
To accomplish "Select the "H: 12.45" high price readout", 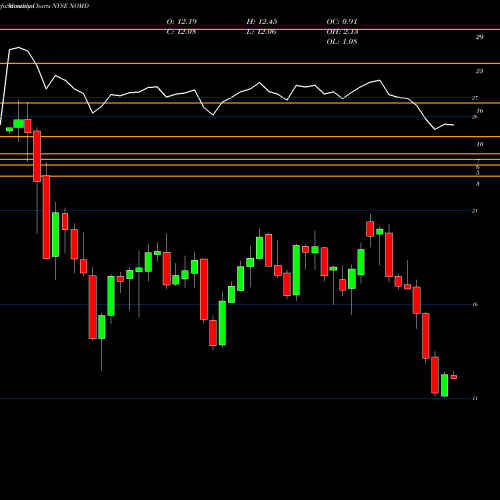I will (262, 22).
